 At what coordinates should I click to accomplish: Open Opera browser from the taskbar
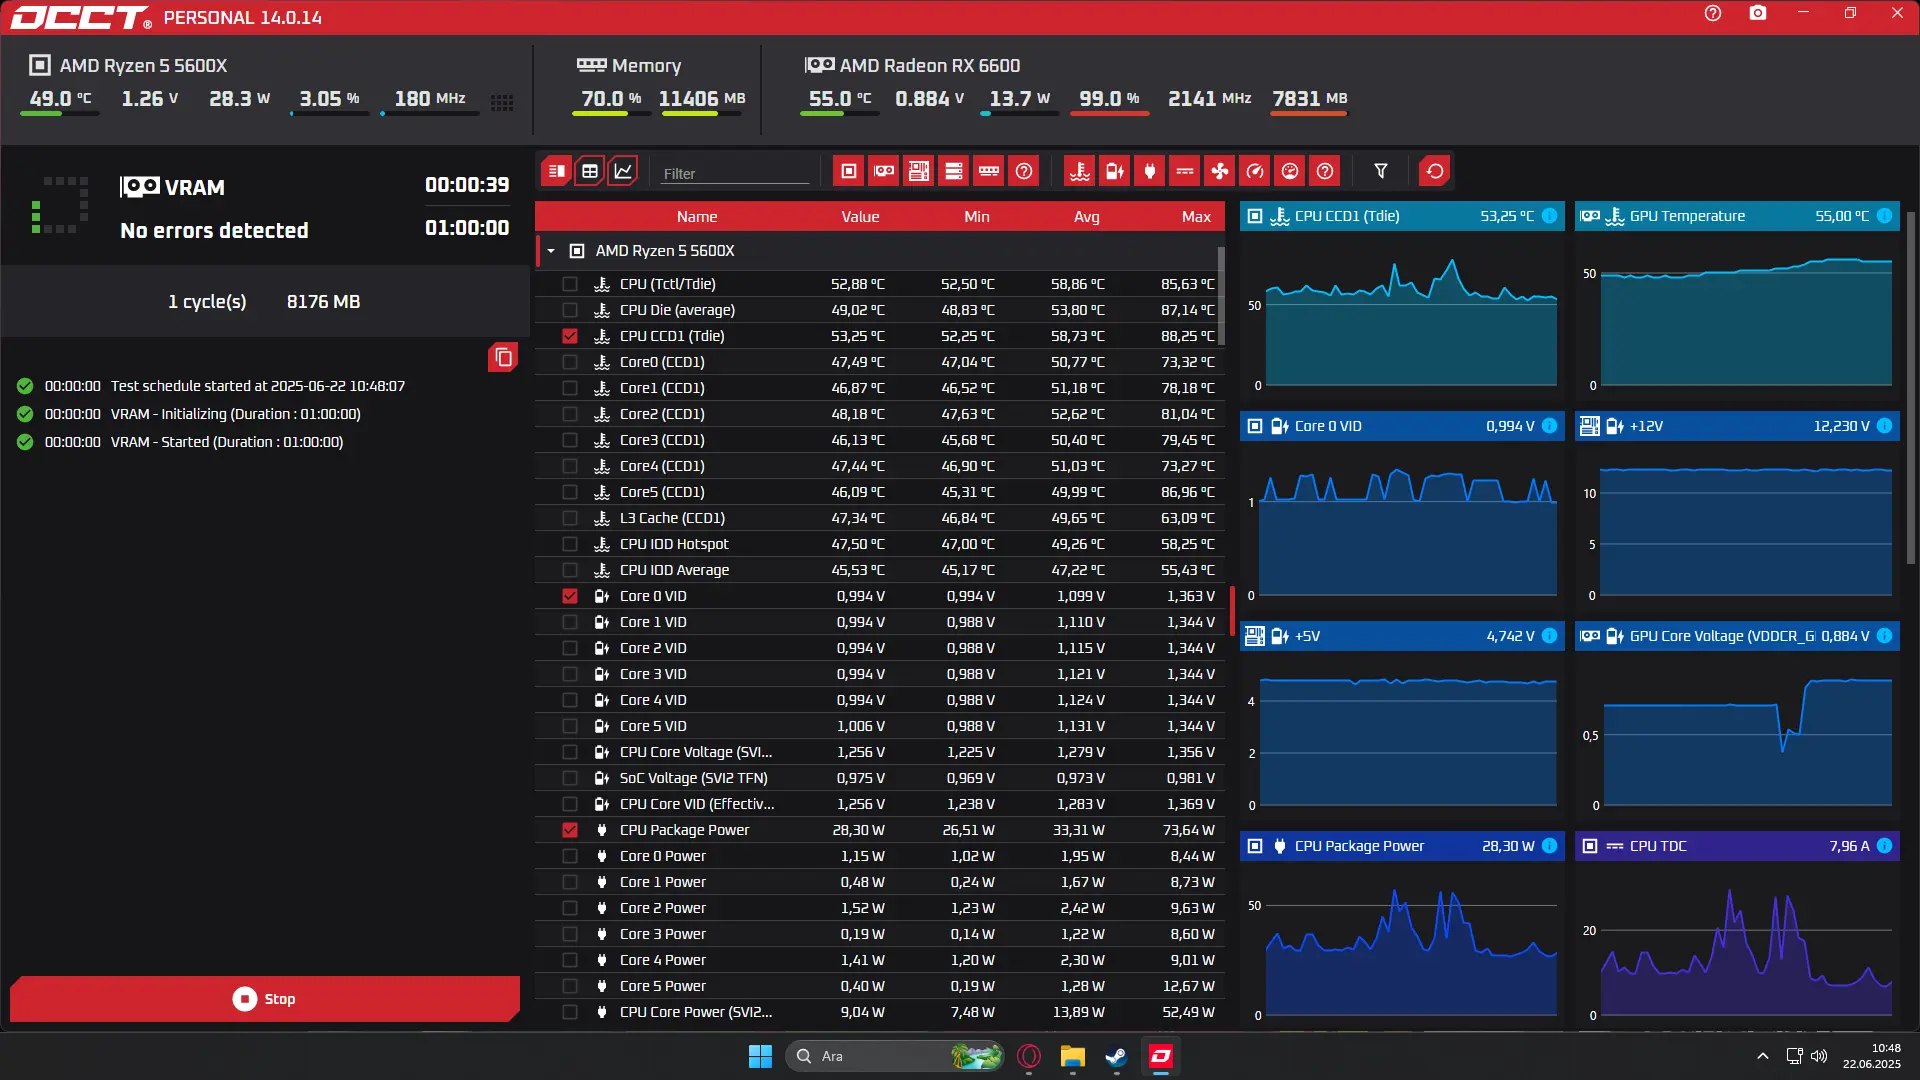(1029, 1056)
